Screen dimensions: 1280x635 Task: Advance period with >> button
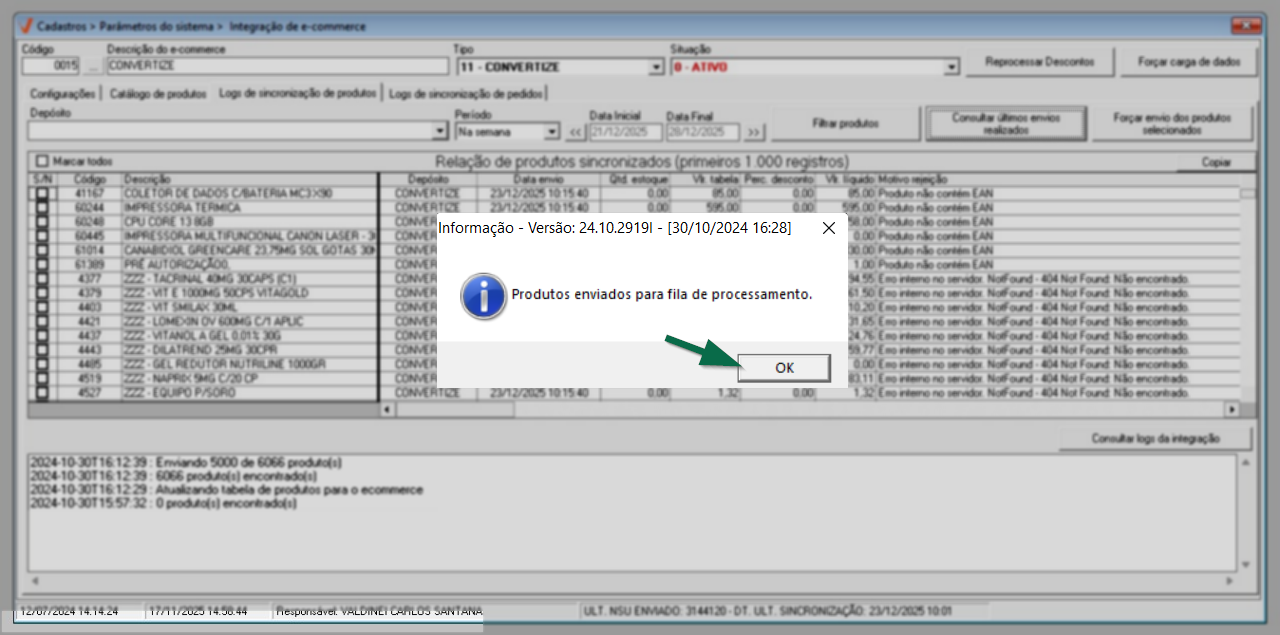(753, 132)
